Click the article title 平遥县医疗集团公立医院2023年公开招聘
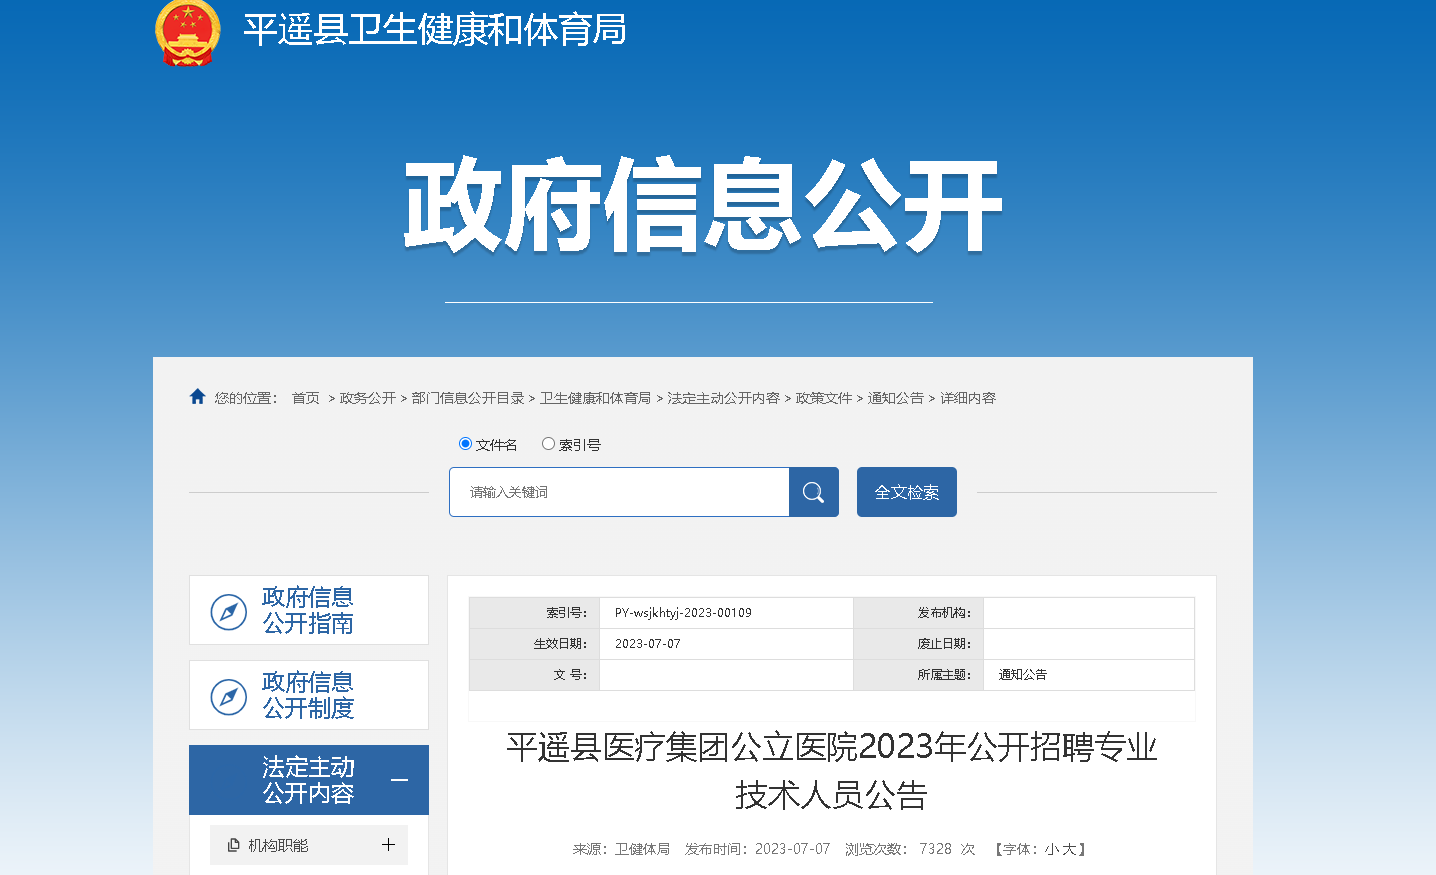The height and width of the screenshot is (875, 1436). click(832, 771)
